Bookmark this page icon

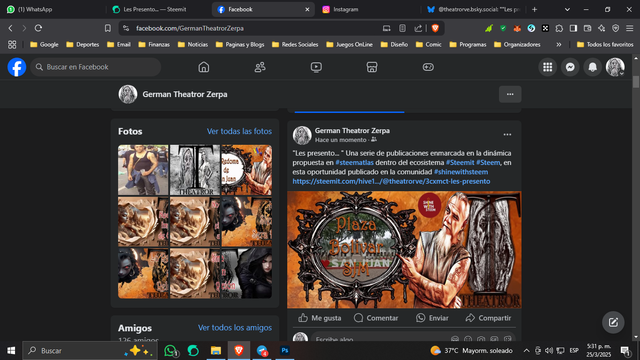click(107, 28)
